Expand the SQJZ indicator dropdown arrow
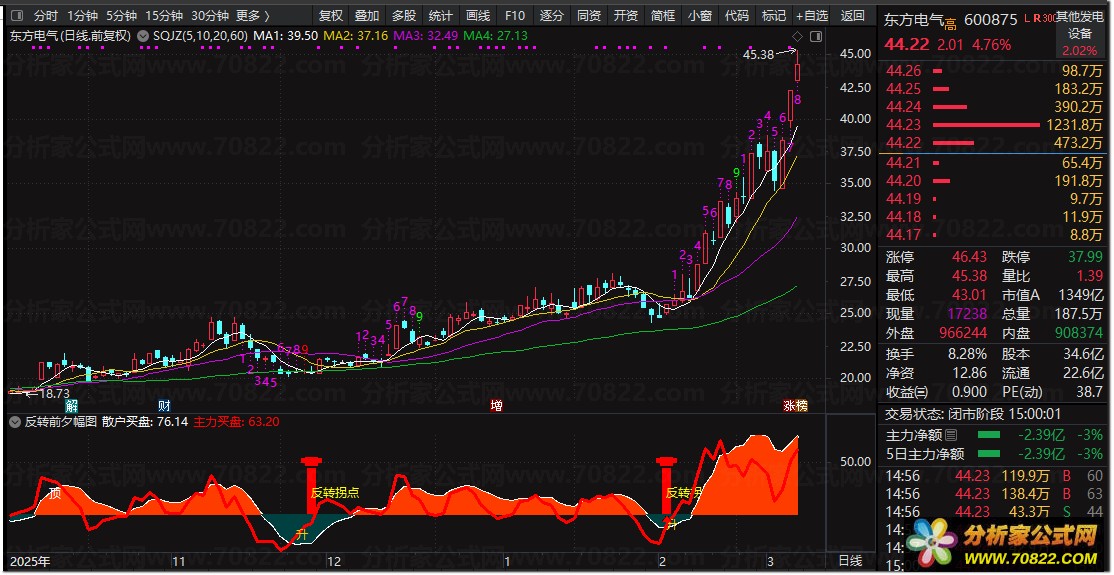The width and height of the screenshot is (1114, 575). click(144, 35)
